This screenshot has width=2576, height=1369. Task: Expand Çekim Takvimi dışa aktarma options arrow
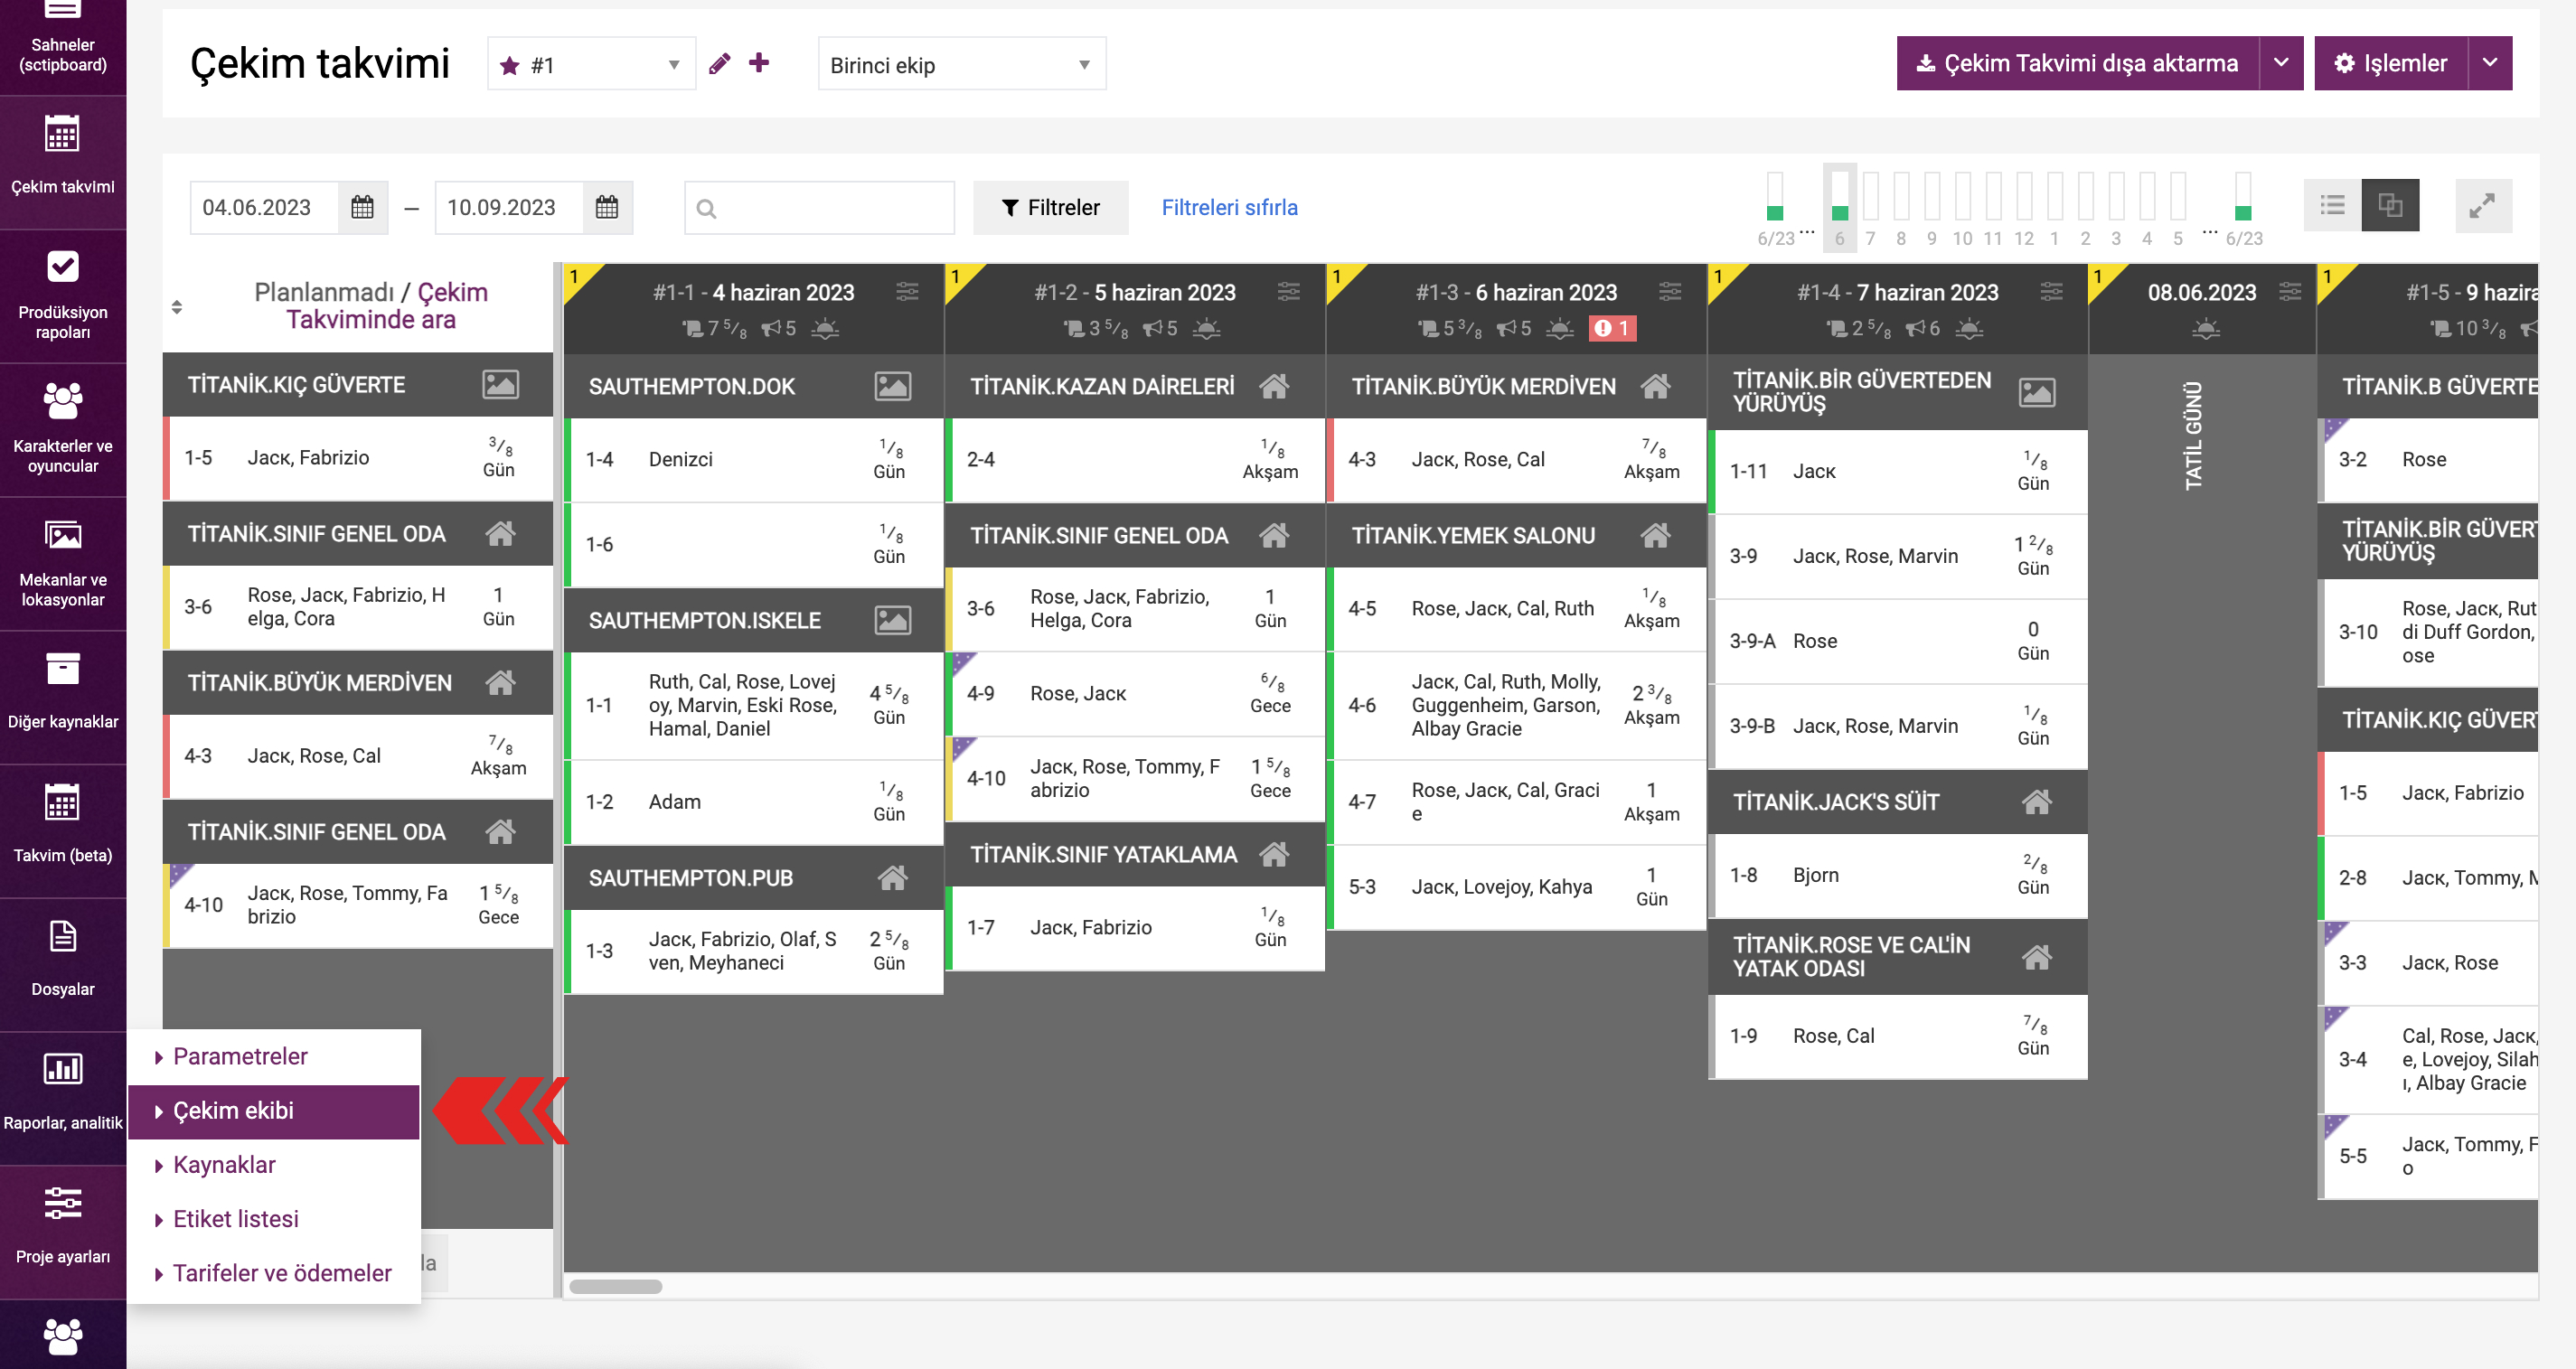[x=2281, y=63]
